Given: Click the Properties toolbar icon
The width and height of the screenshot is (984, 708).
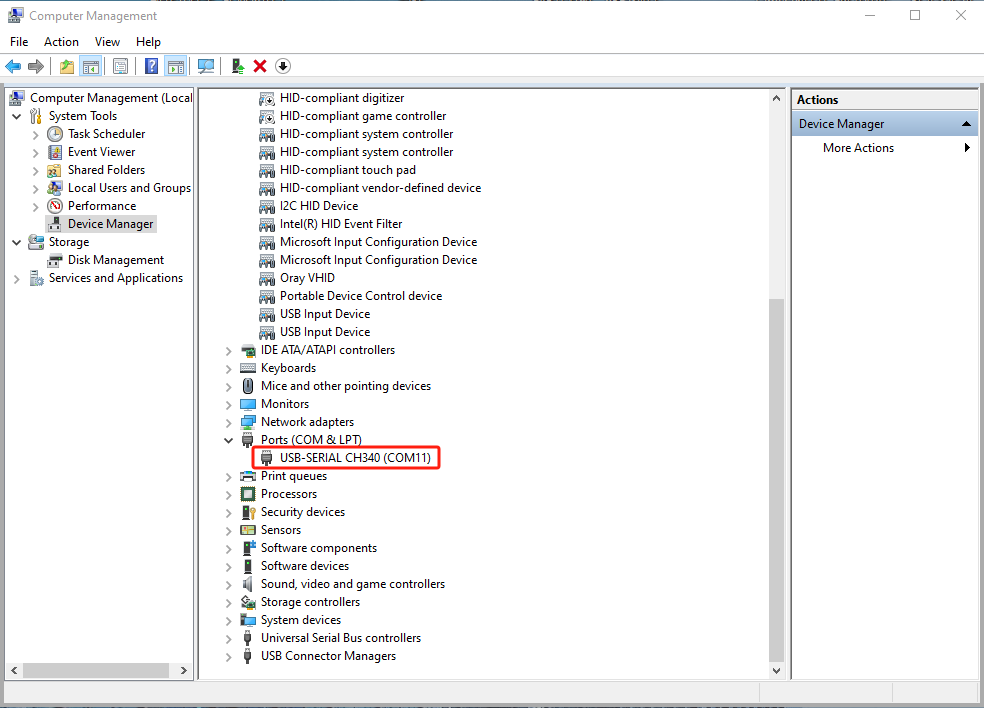Looking at the screenshot, I should [x=120, y=66].
